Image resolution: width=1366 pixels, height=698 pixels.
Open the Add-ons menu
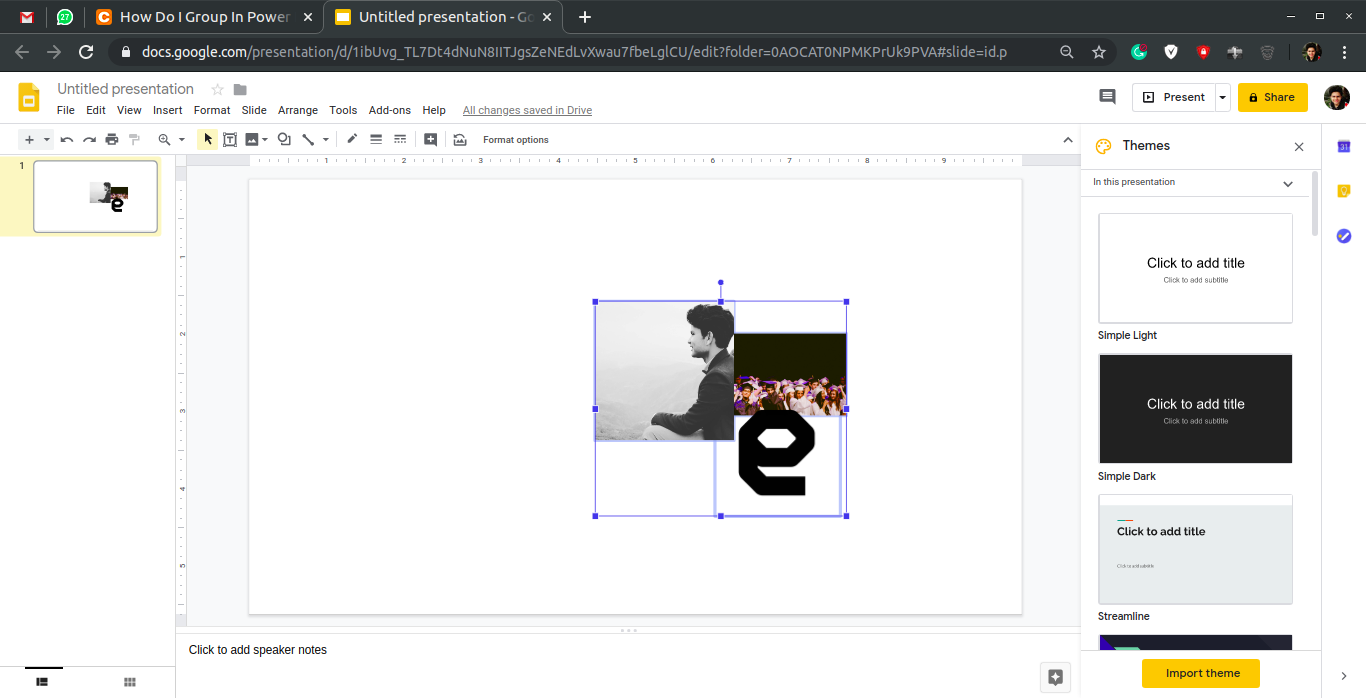click(x=390, y=110)
